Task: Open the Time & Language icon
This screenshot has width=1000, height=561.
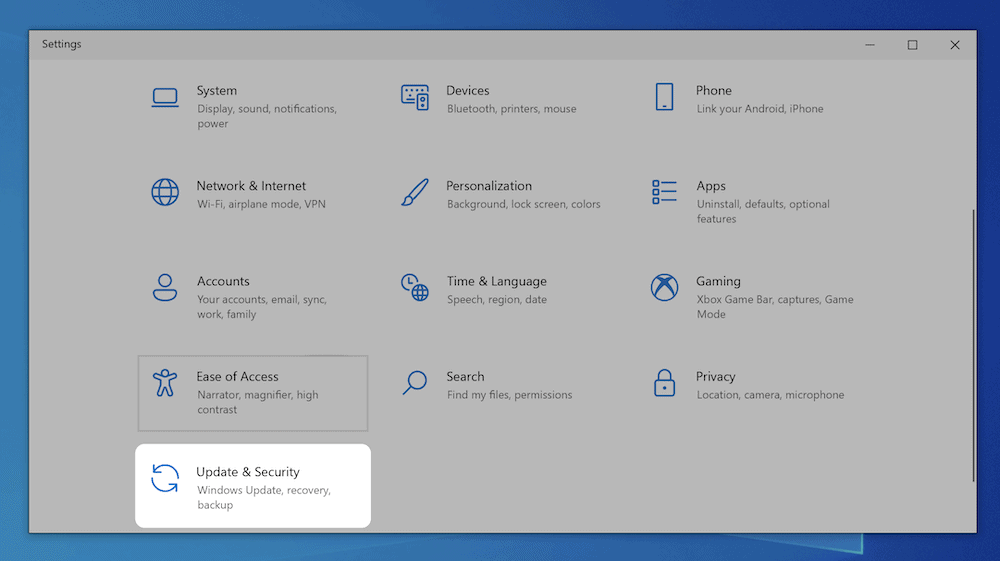Action: pyautogui.click(x=415, y=288)
